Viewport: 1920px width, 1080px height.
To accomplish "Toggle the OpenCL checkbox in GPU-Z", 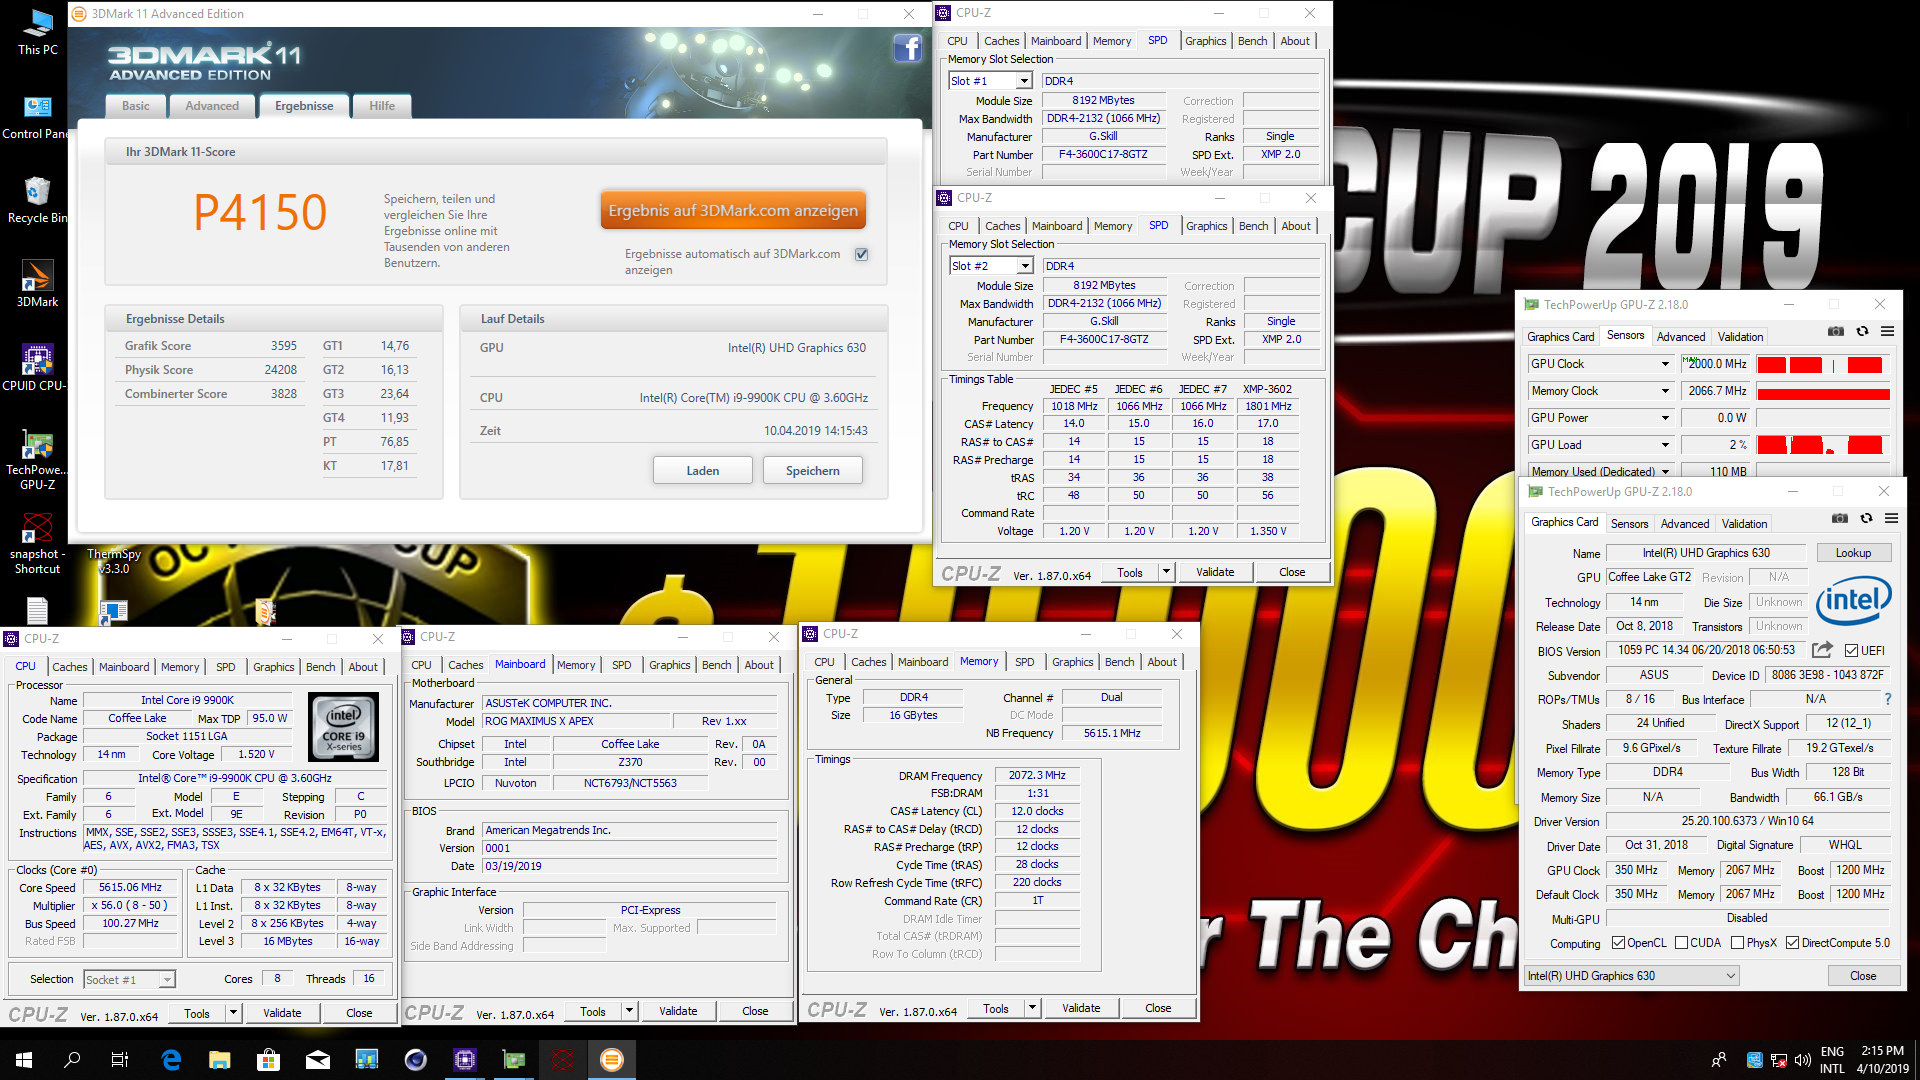I will click(1618, 943).
